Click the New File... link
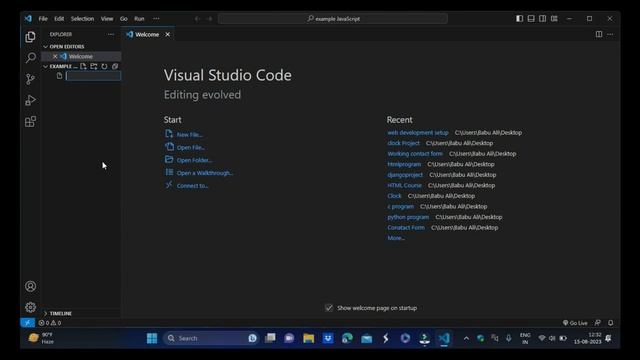 point(190,135)
